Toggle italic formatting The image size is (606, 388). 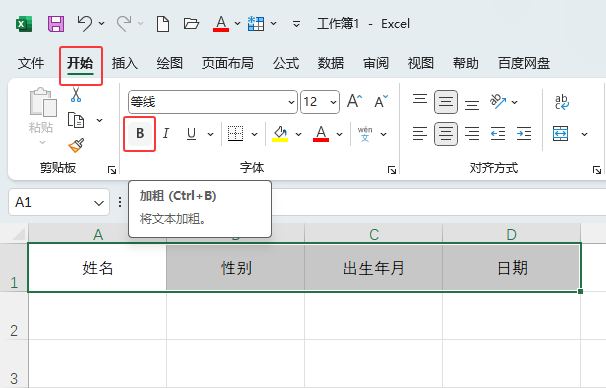(x=166, y=134)
